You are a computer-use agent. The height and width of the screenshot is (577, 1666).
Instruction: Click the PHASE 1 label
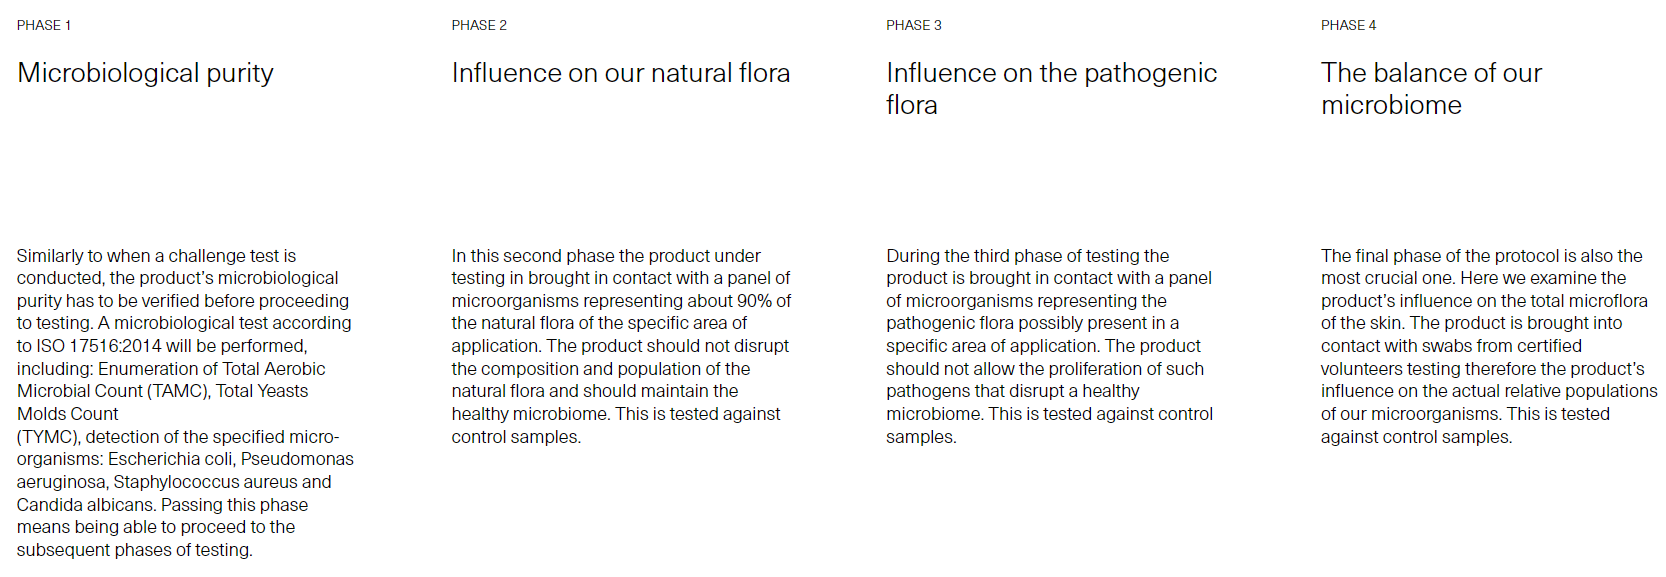coord(44,25)
